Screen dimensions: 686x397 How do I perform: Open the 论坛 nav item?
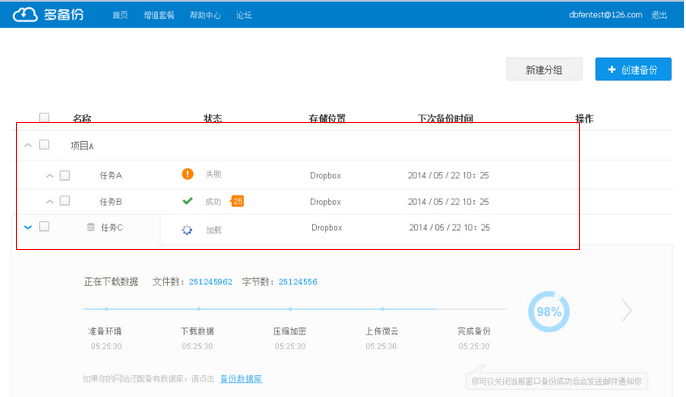(244, 15)
